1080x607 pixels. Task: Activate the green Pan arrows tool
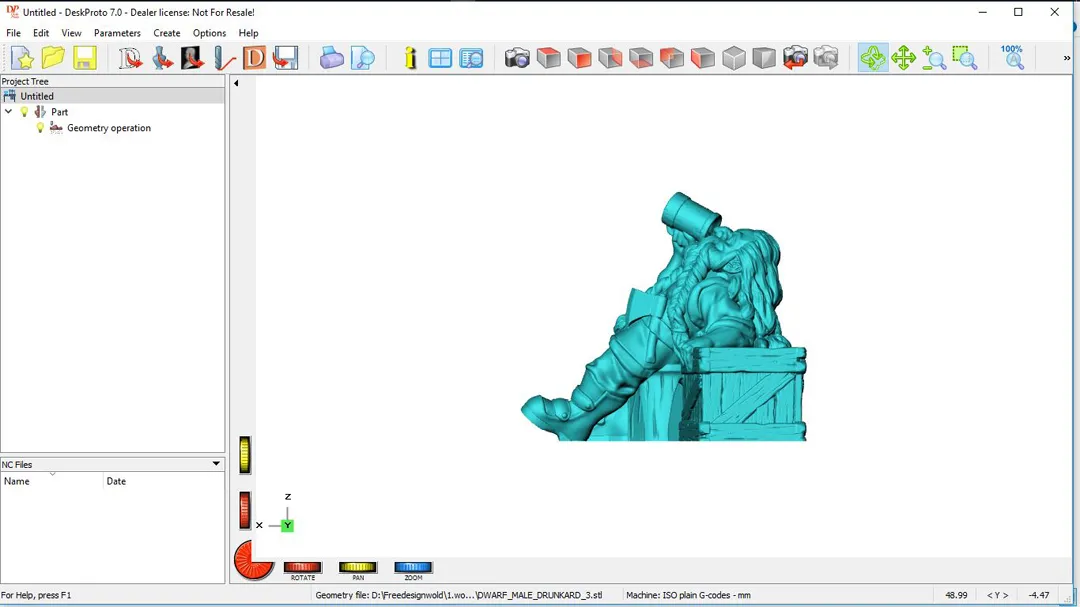click(903, 58)
